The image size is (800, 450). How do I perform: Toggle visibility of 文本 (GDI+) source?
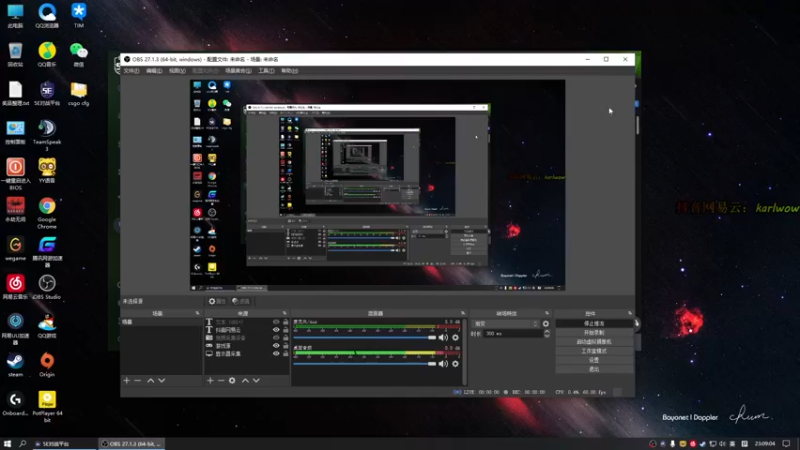(x=276, y=322)
